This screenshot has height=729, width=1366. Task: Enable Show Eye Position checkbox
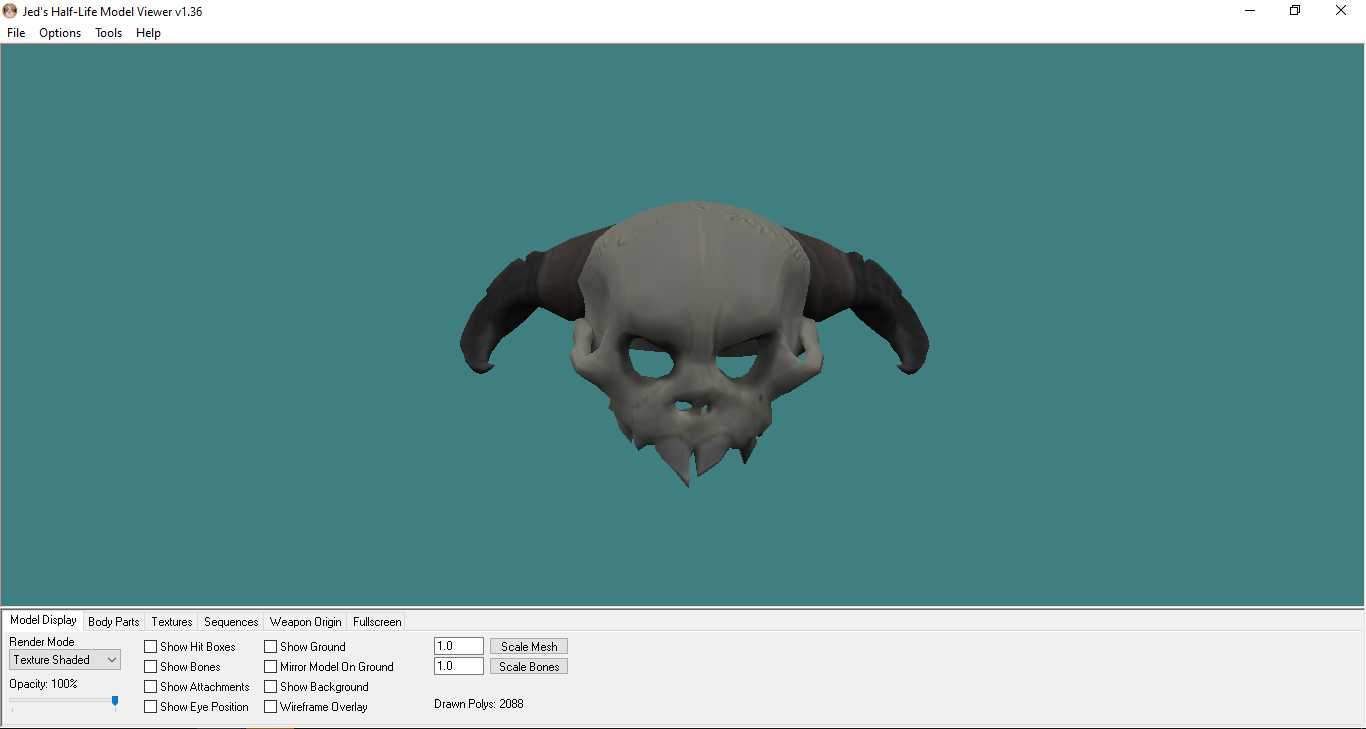pos(196,707)
